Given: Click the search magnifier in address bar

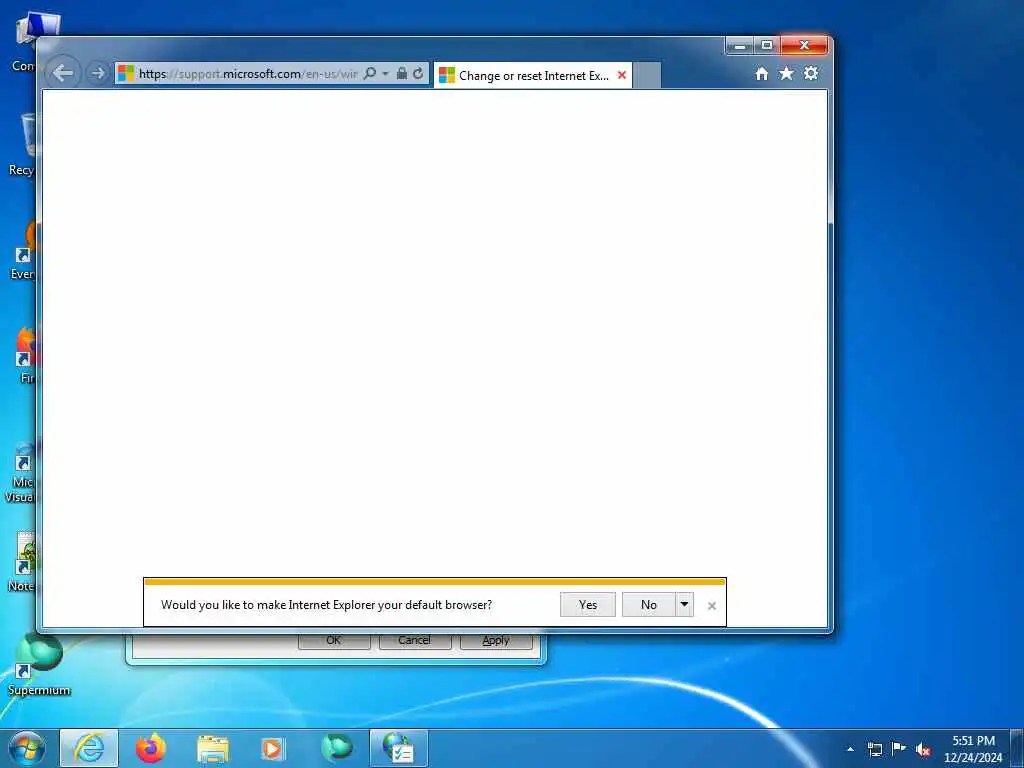Looking at the screenshot, I should [370, 73].
